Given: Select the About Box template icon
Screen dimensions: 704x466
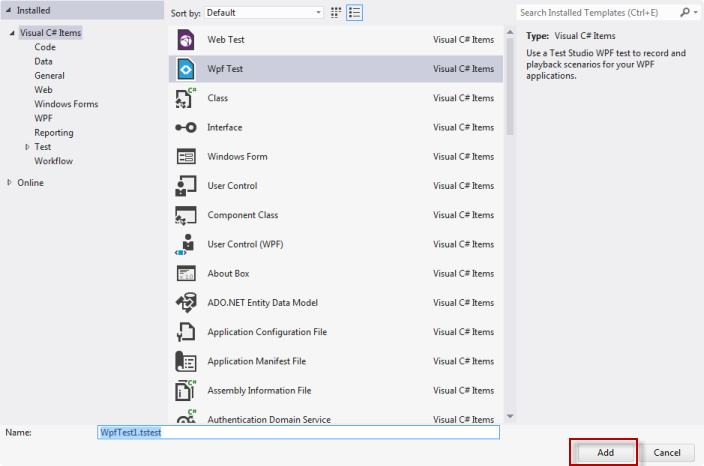Looking at the screenshot, I should [x=186, y=273].
